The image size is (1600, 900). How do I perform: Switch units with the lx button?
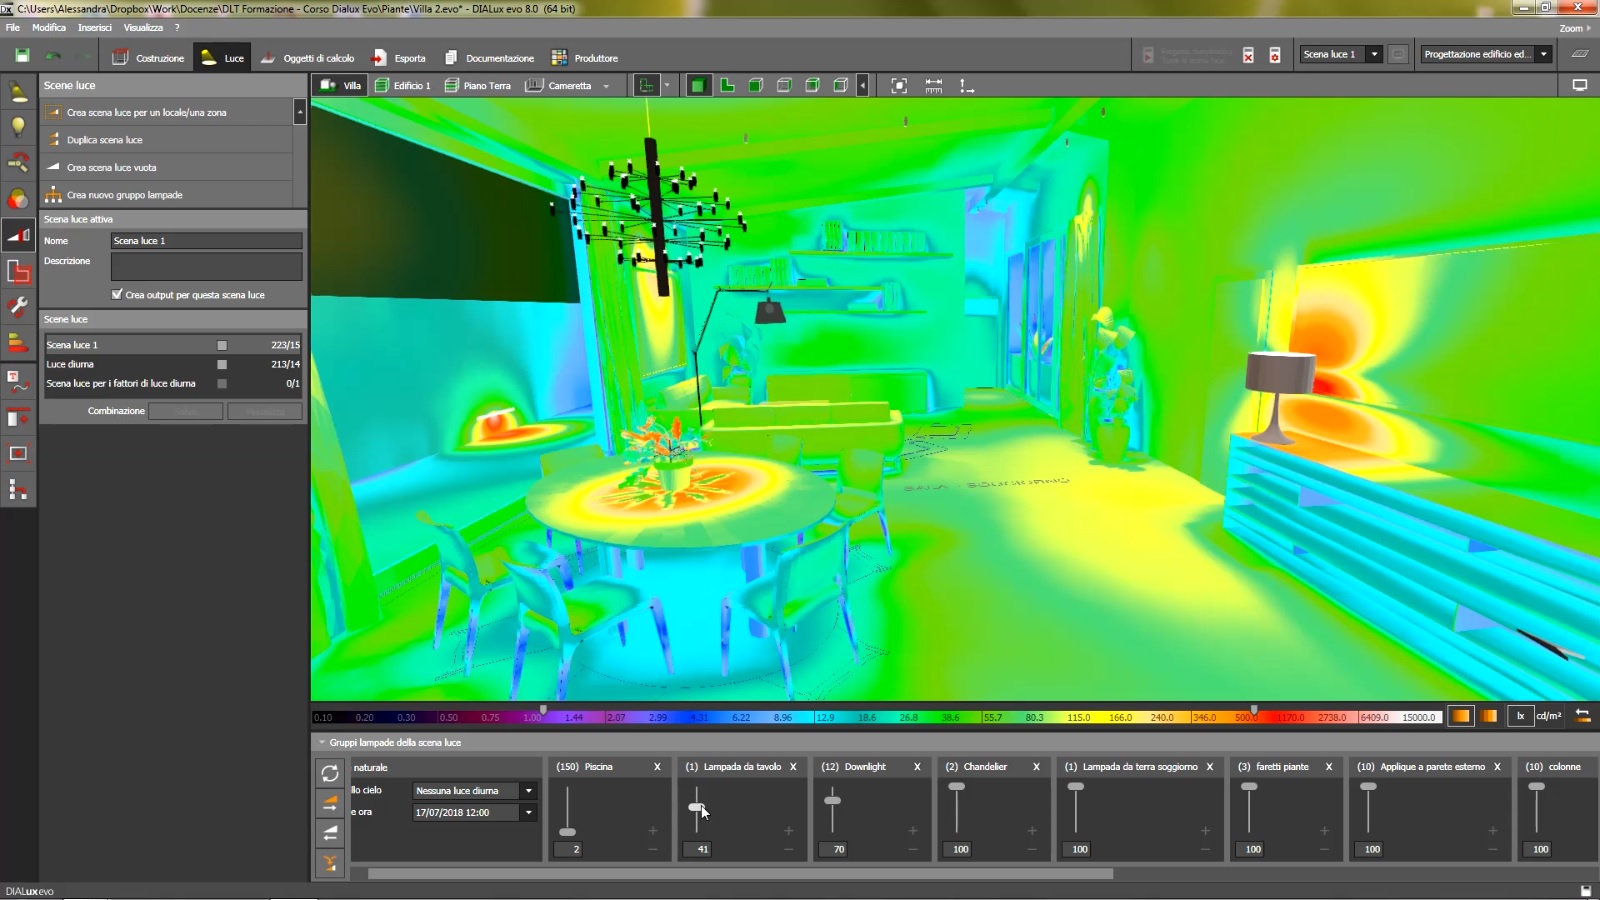point(1520,716)
